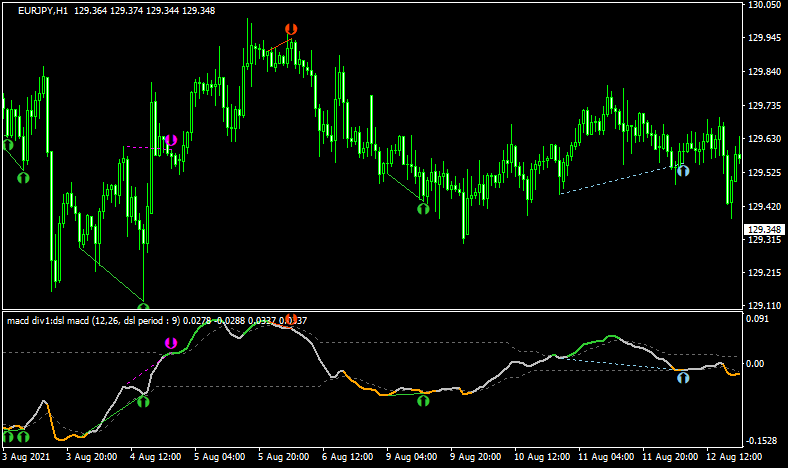
Task: Click the 129.735 price axis label
Action: [x=764, y=106]
